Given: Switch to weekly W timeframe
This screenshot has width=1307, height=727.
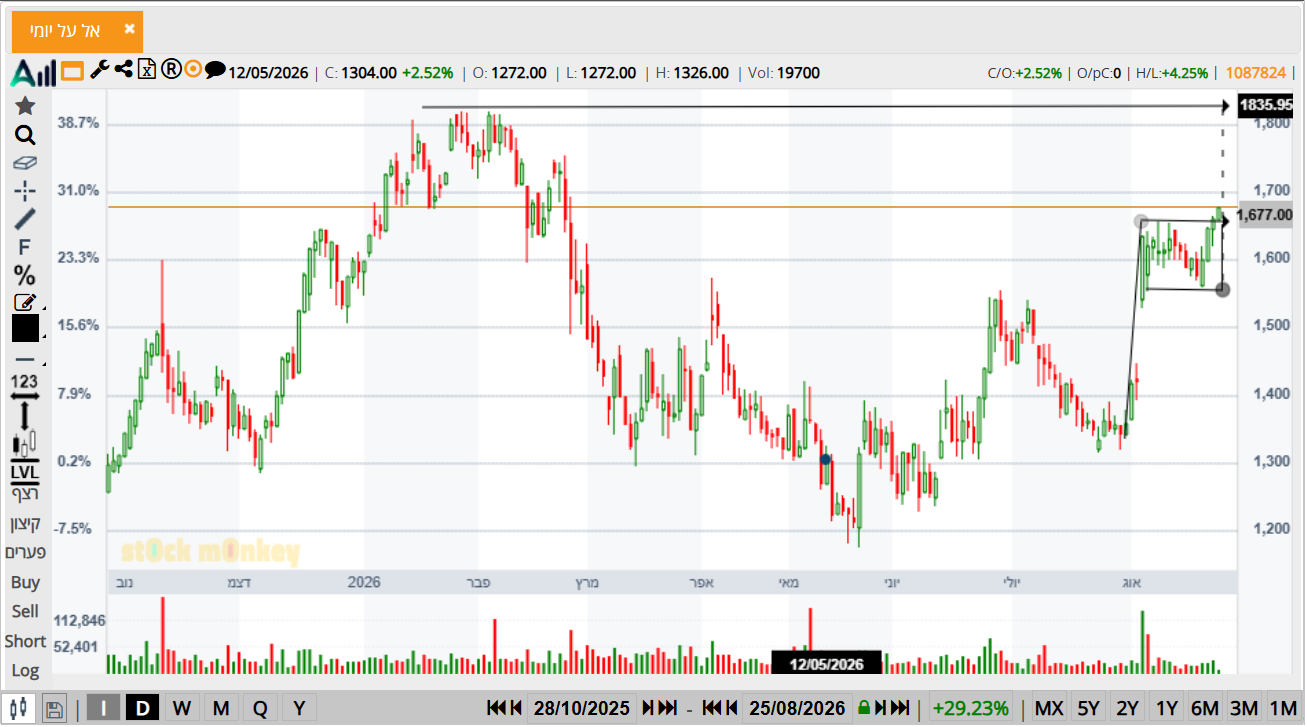Looking at the screenshot, I should coord(183,708).
